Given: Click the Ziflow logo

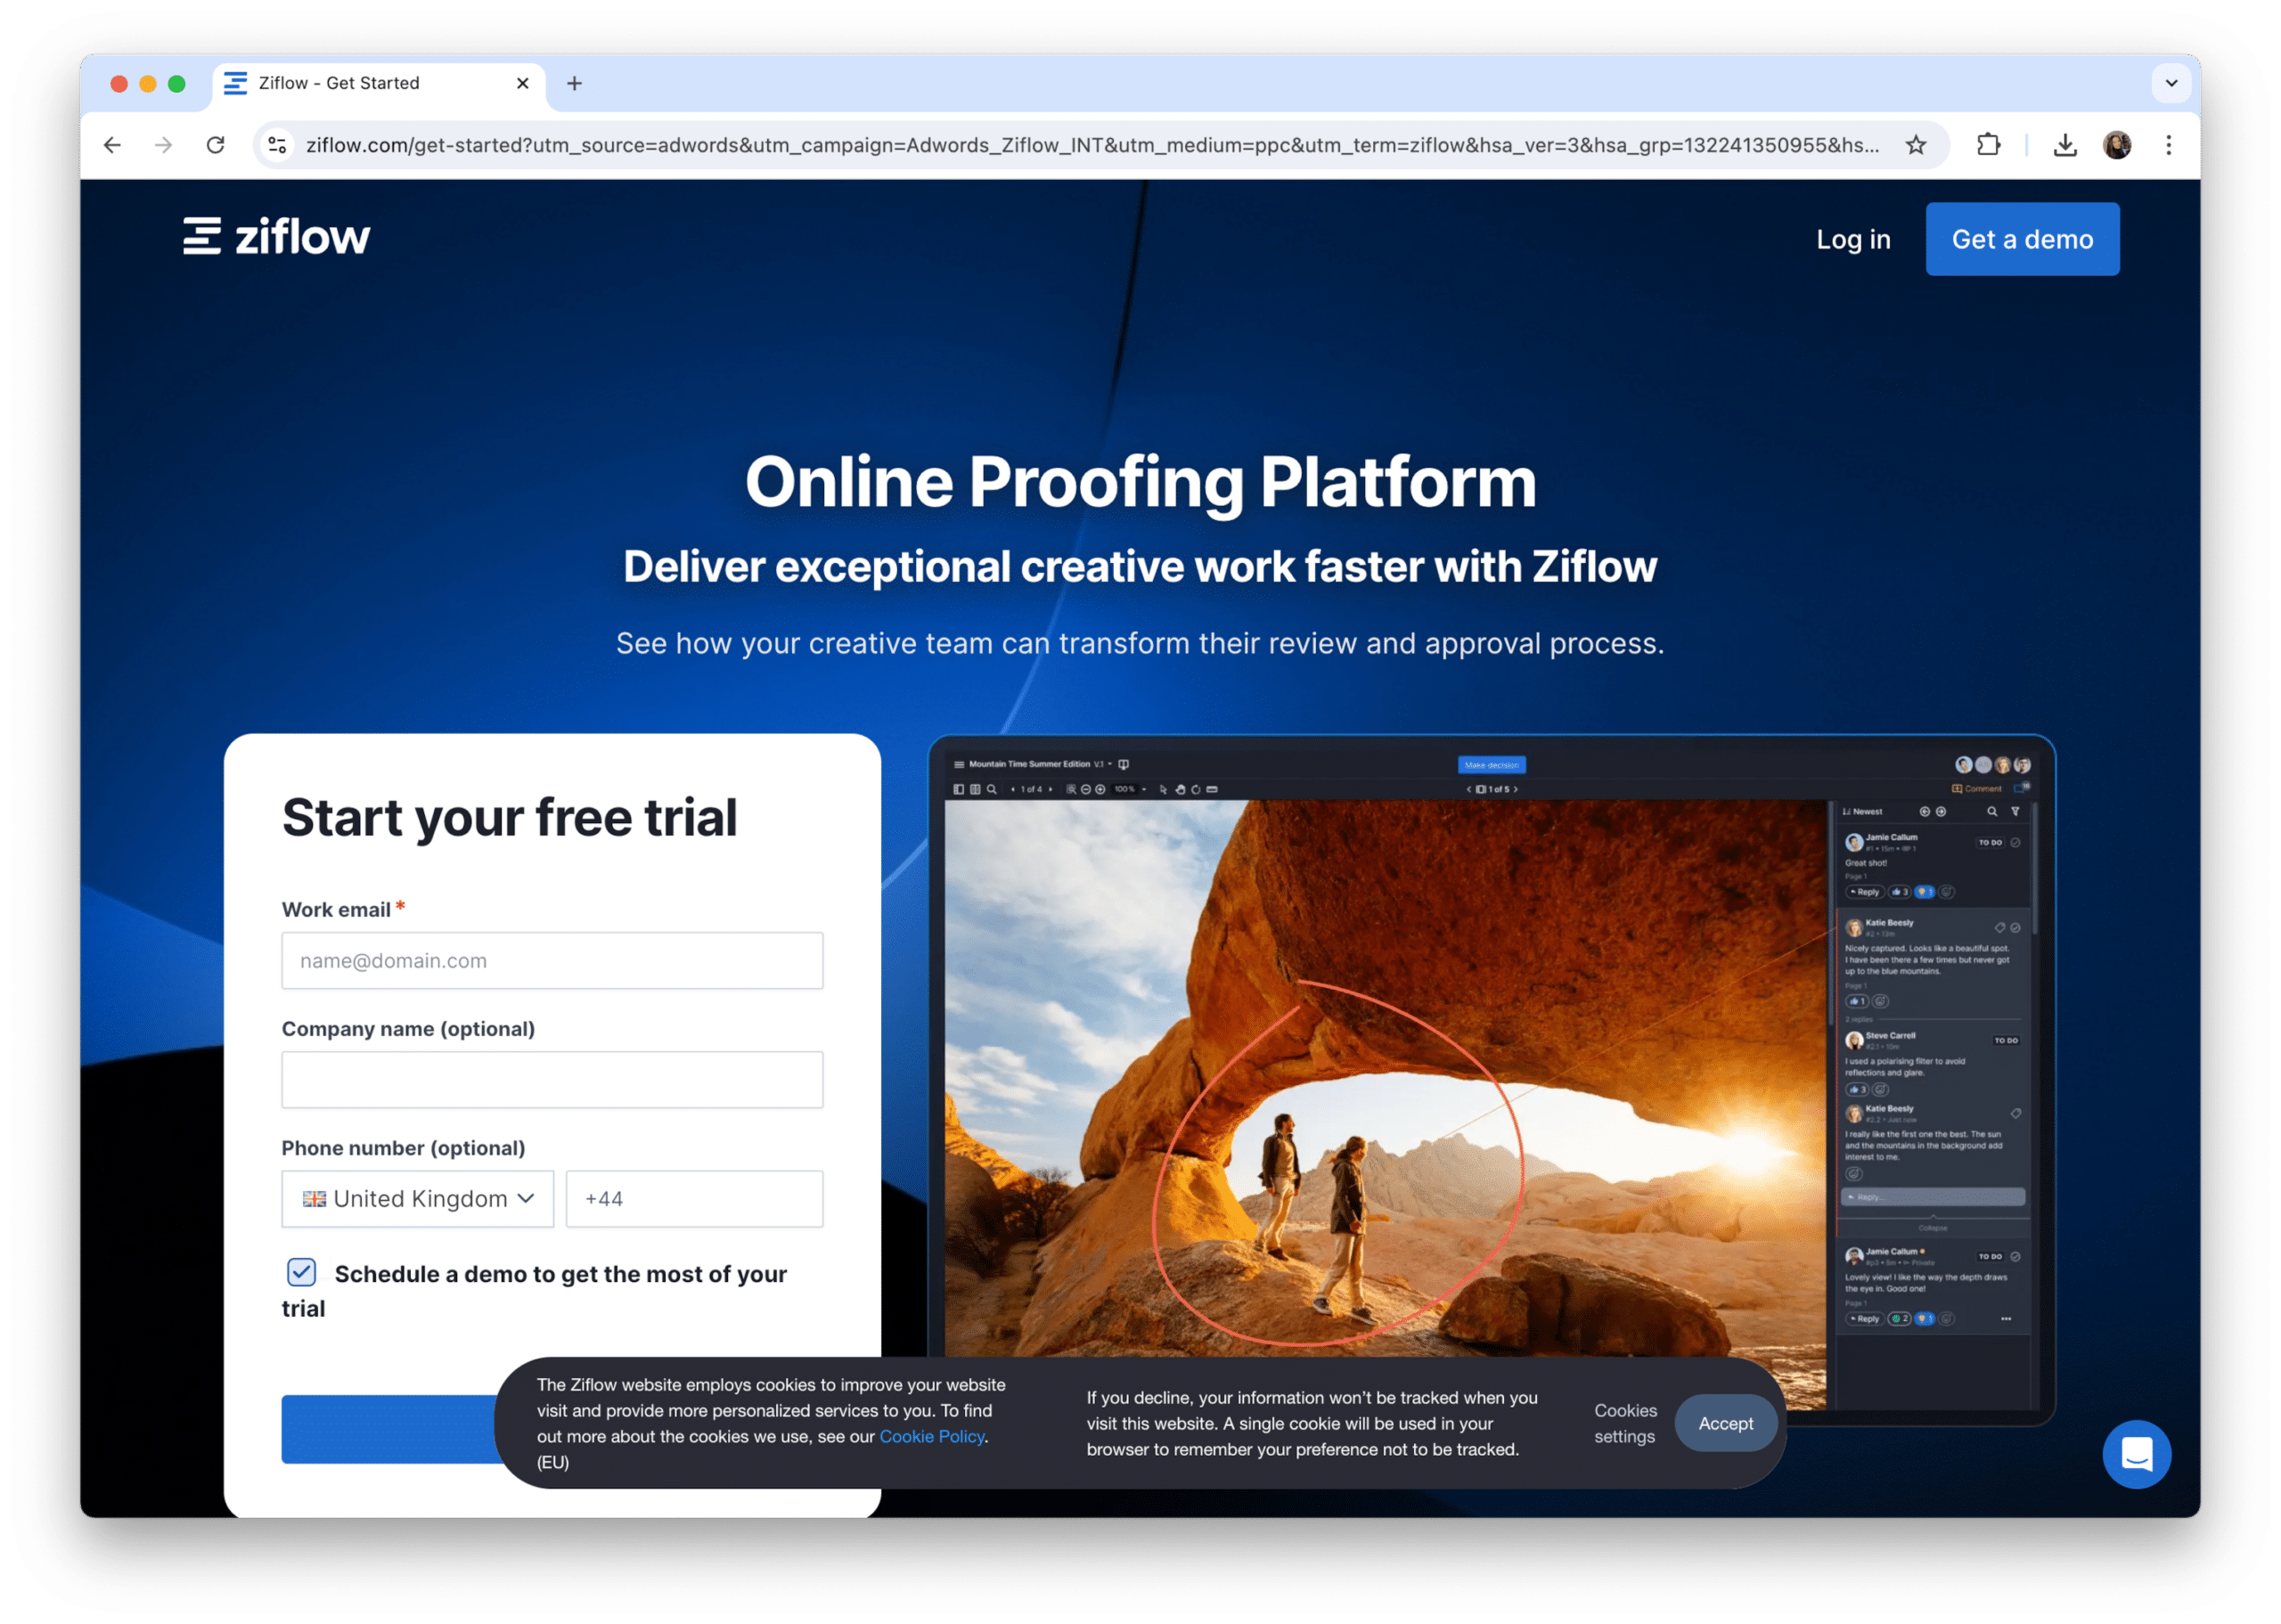Looking at the screenshot, I should (x=276, y=237).
